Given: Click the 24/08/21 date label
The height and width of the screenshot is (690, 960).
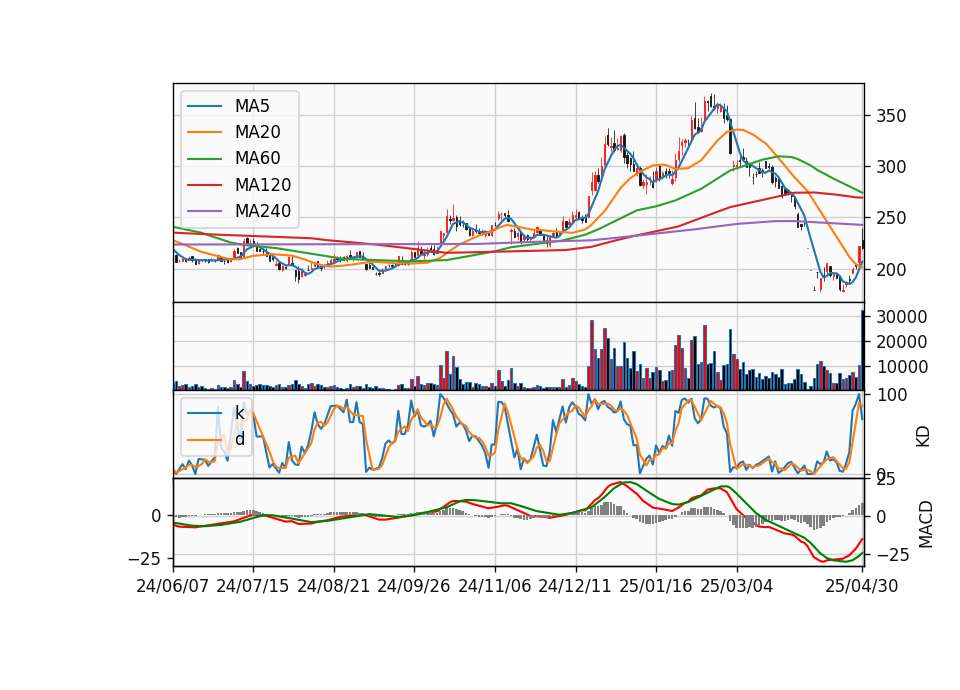Looking at the screenshot, I should pos(334,586).
